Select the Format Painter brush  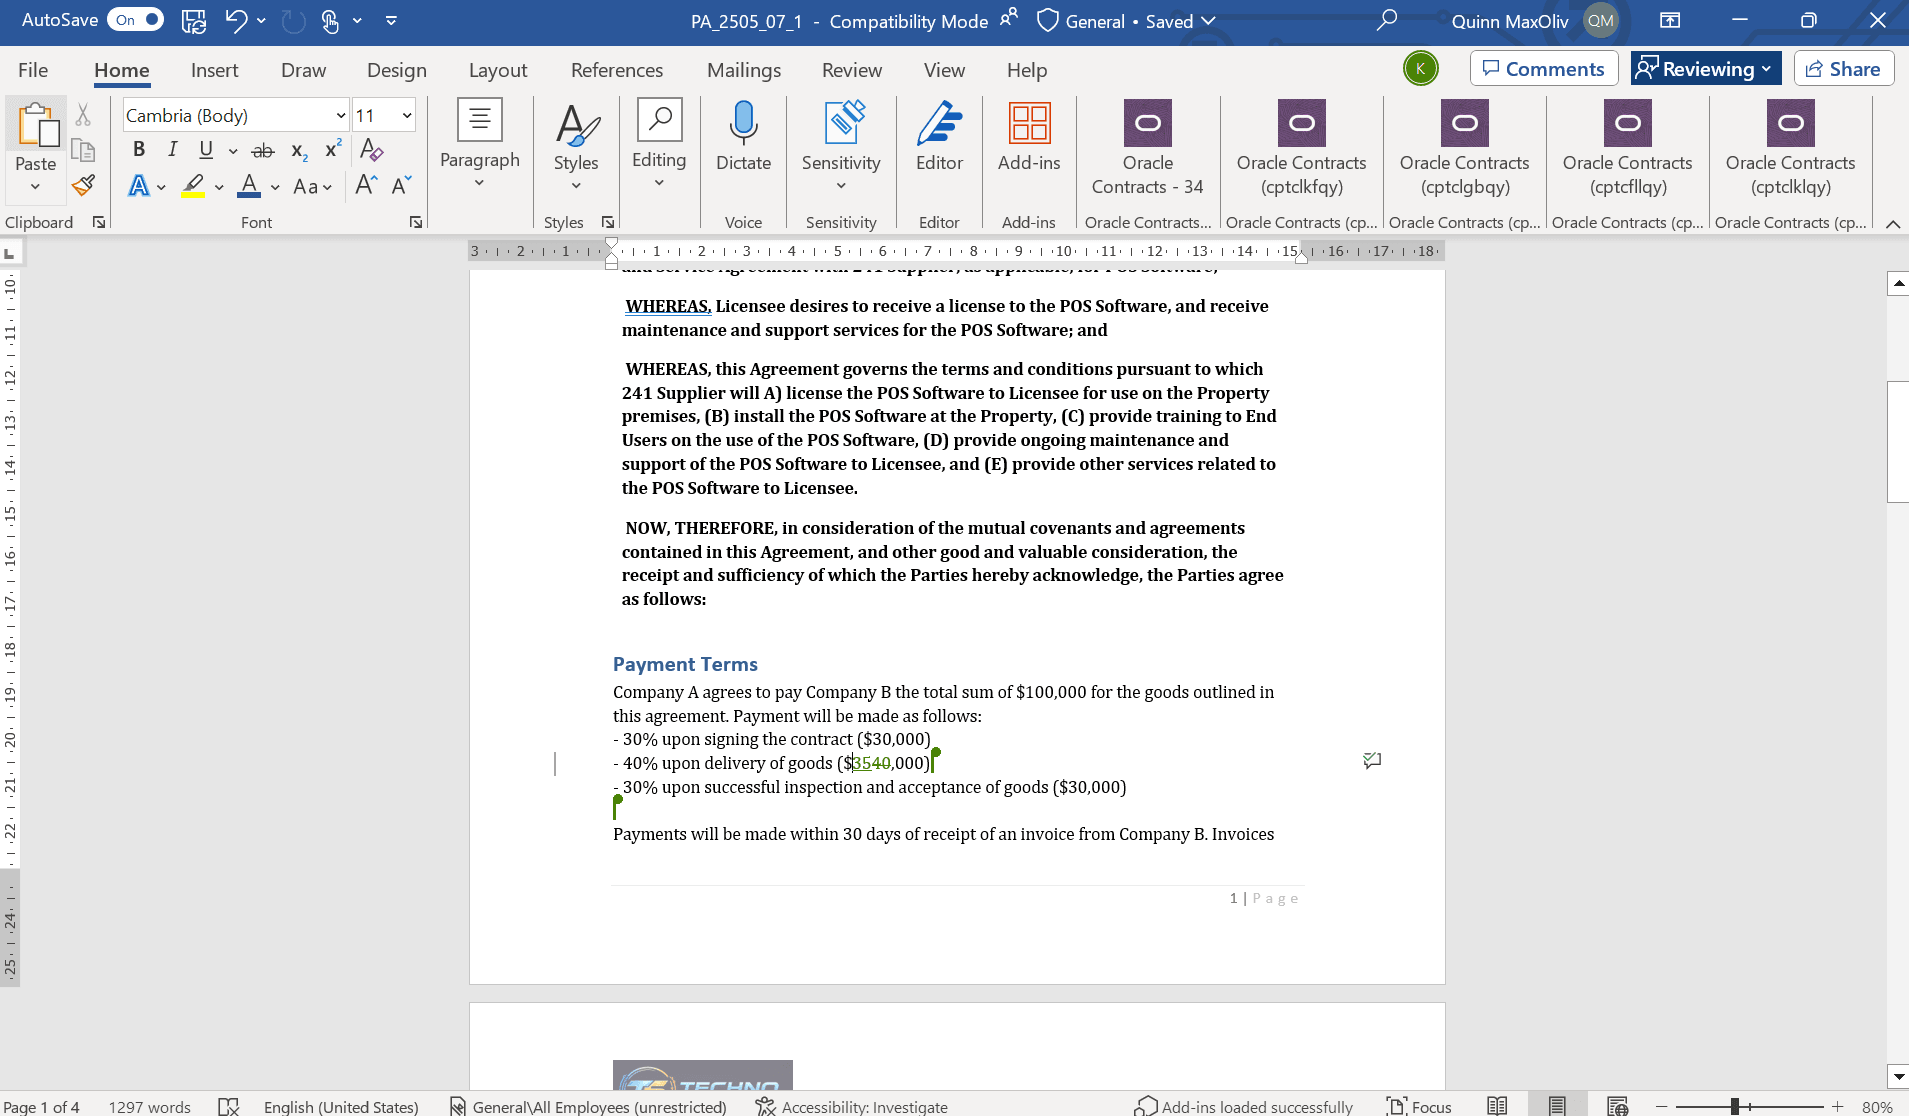coord(84,185)
